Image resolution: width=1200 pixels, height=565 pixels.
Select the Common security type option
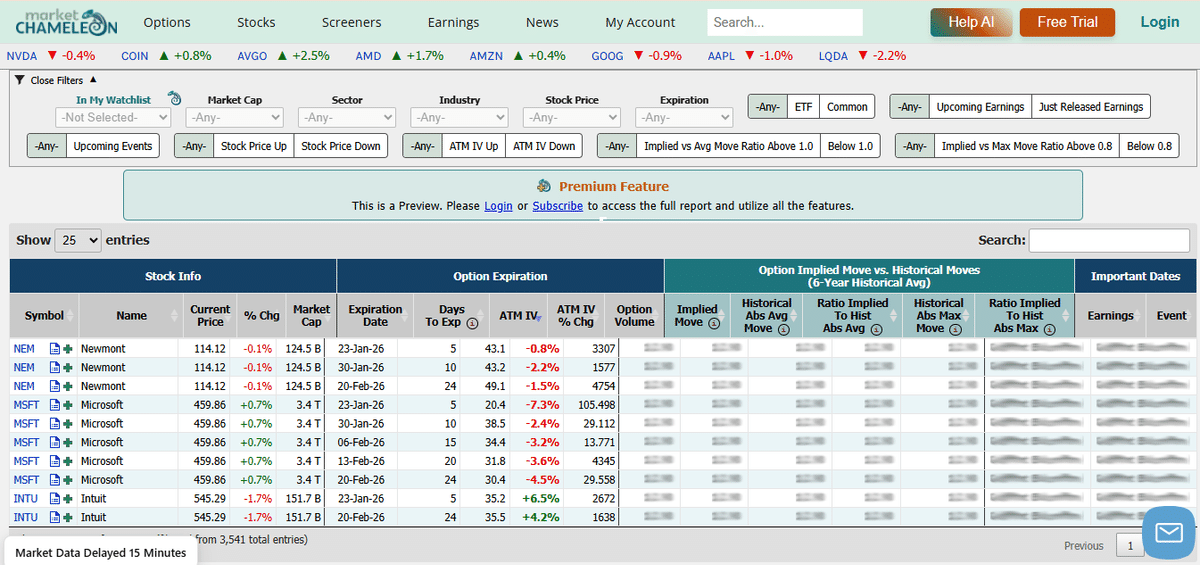click(847, 106)
